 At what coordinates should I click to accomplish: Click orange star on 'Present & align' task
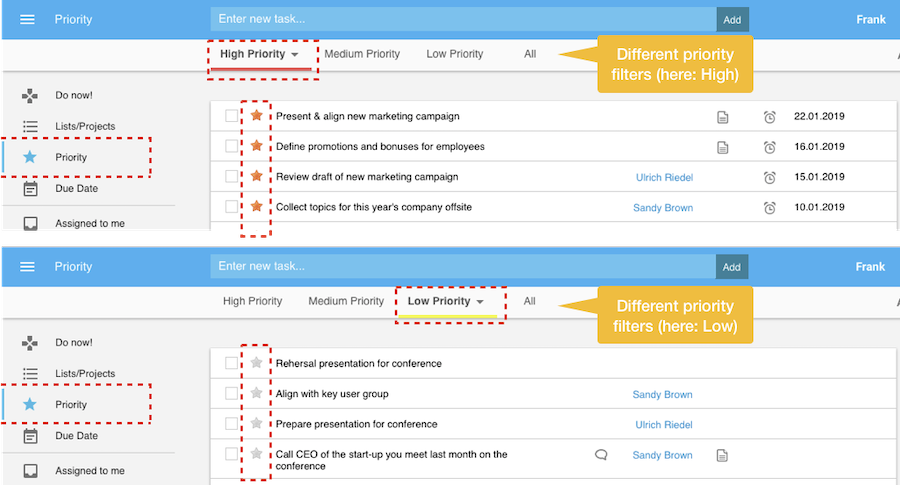(257, 116)
